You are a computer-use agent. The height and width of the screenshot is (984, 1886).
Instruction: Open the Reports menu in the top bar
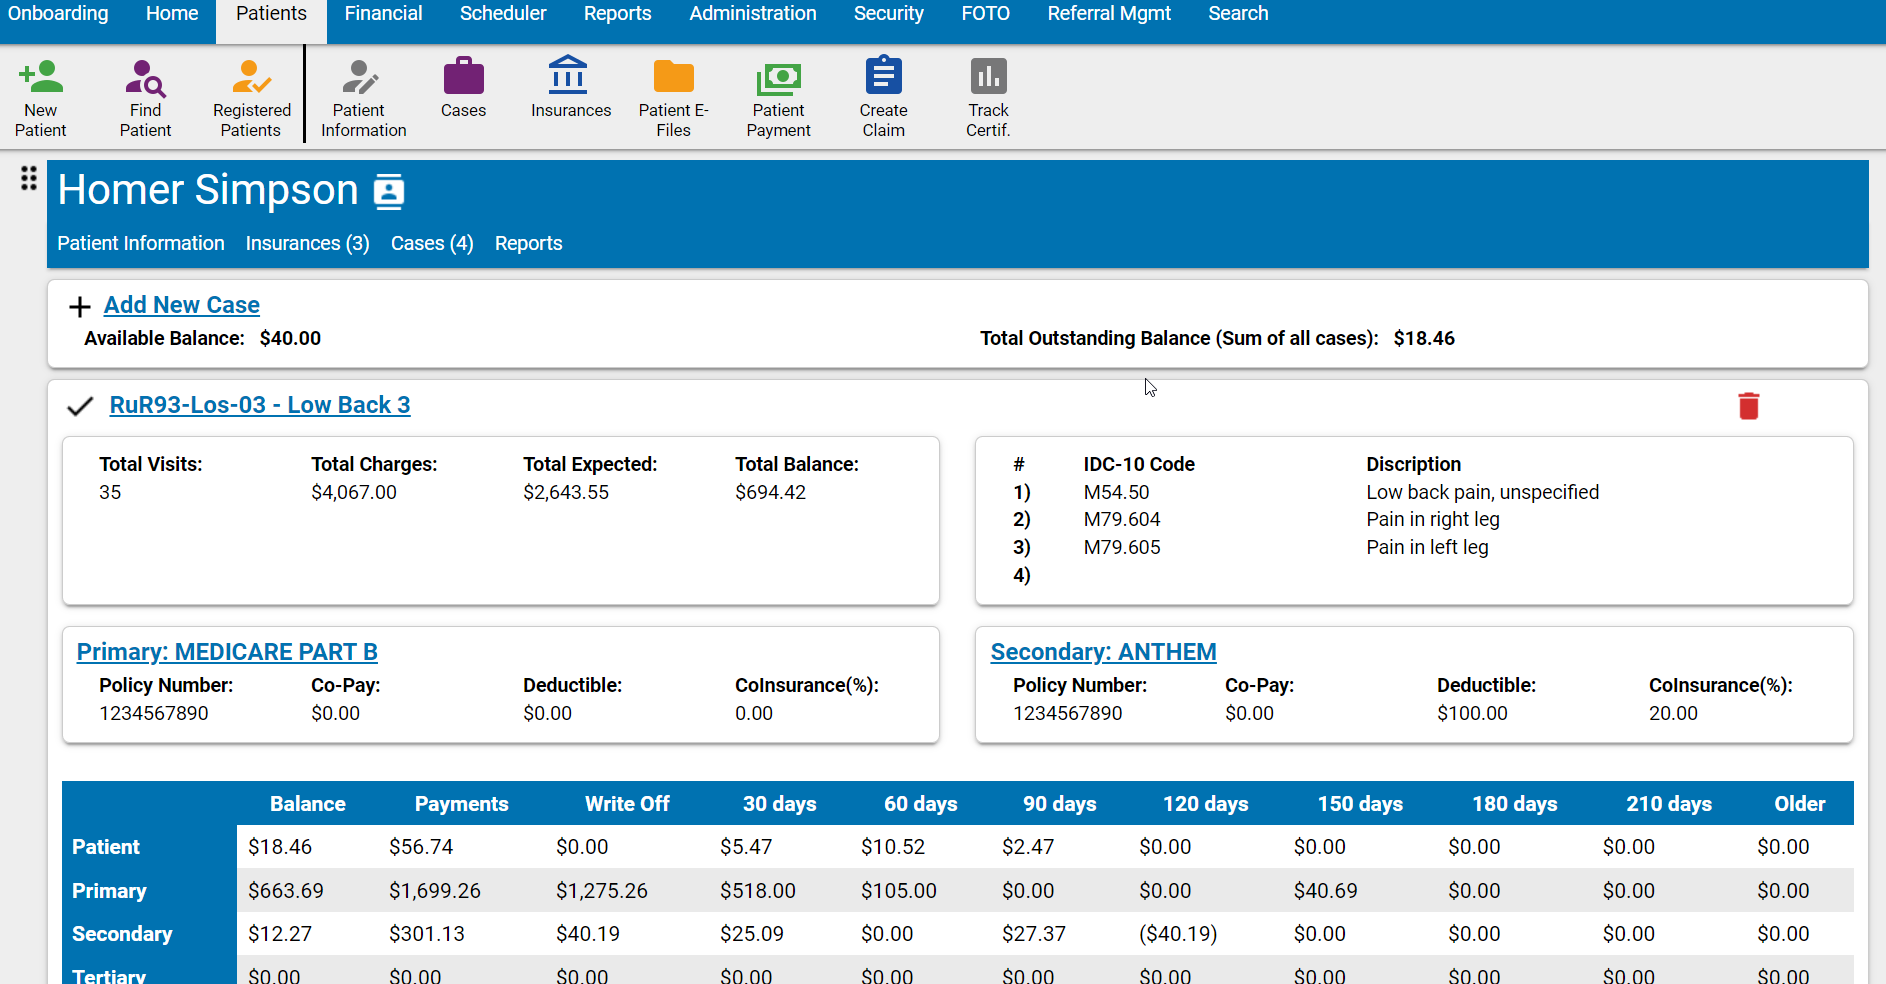(617, 13)
